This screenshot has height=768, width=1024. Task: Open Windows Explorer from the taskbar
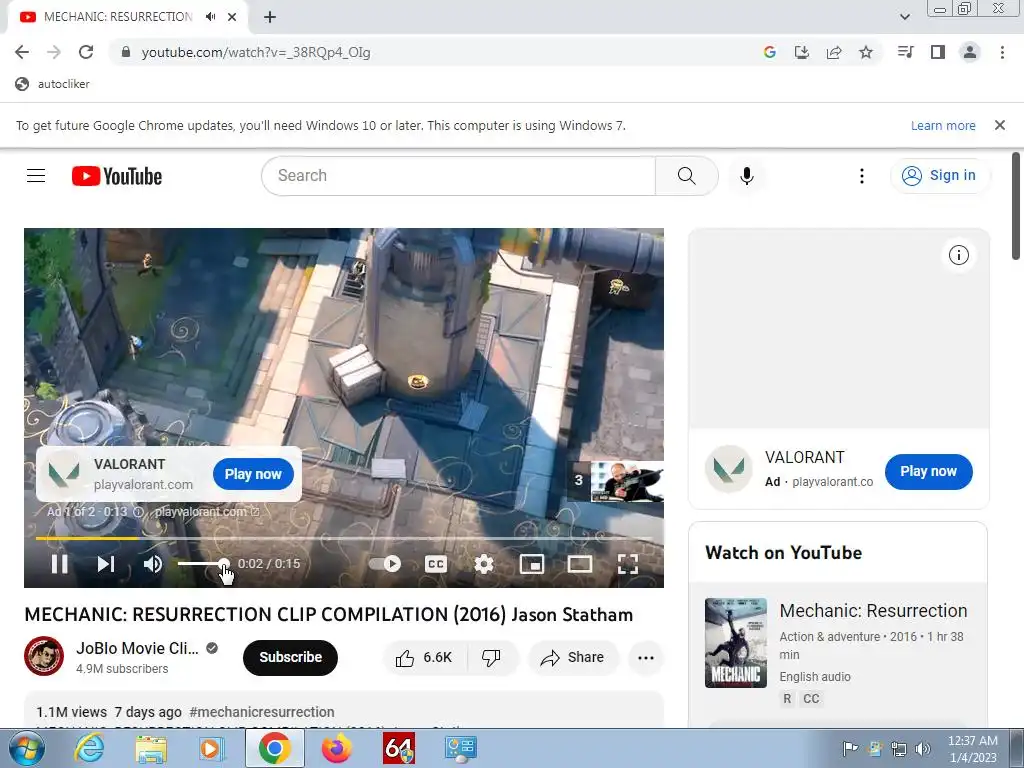151,748
